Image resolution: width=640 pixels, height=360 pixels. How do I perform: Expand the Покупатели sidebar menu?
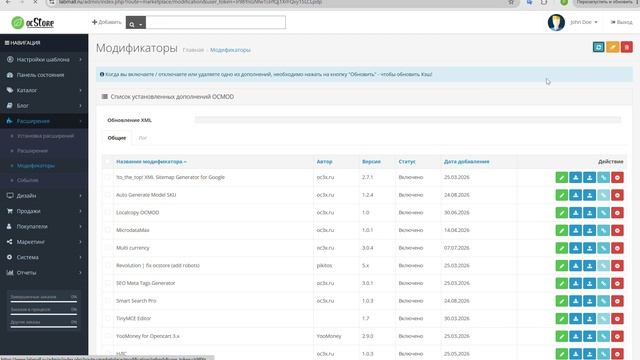[x=44, y=227]
